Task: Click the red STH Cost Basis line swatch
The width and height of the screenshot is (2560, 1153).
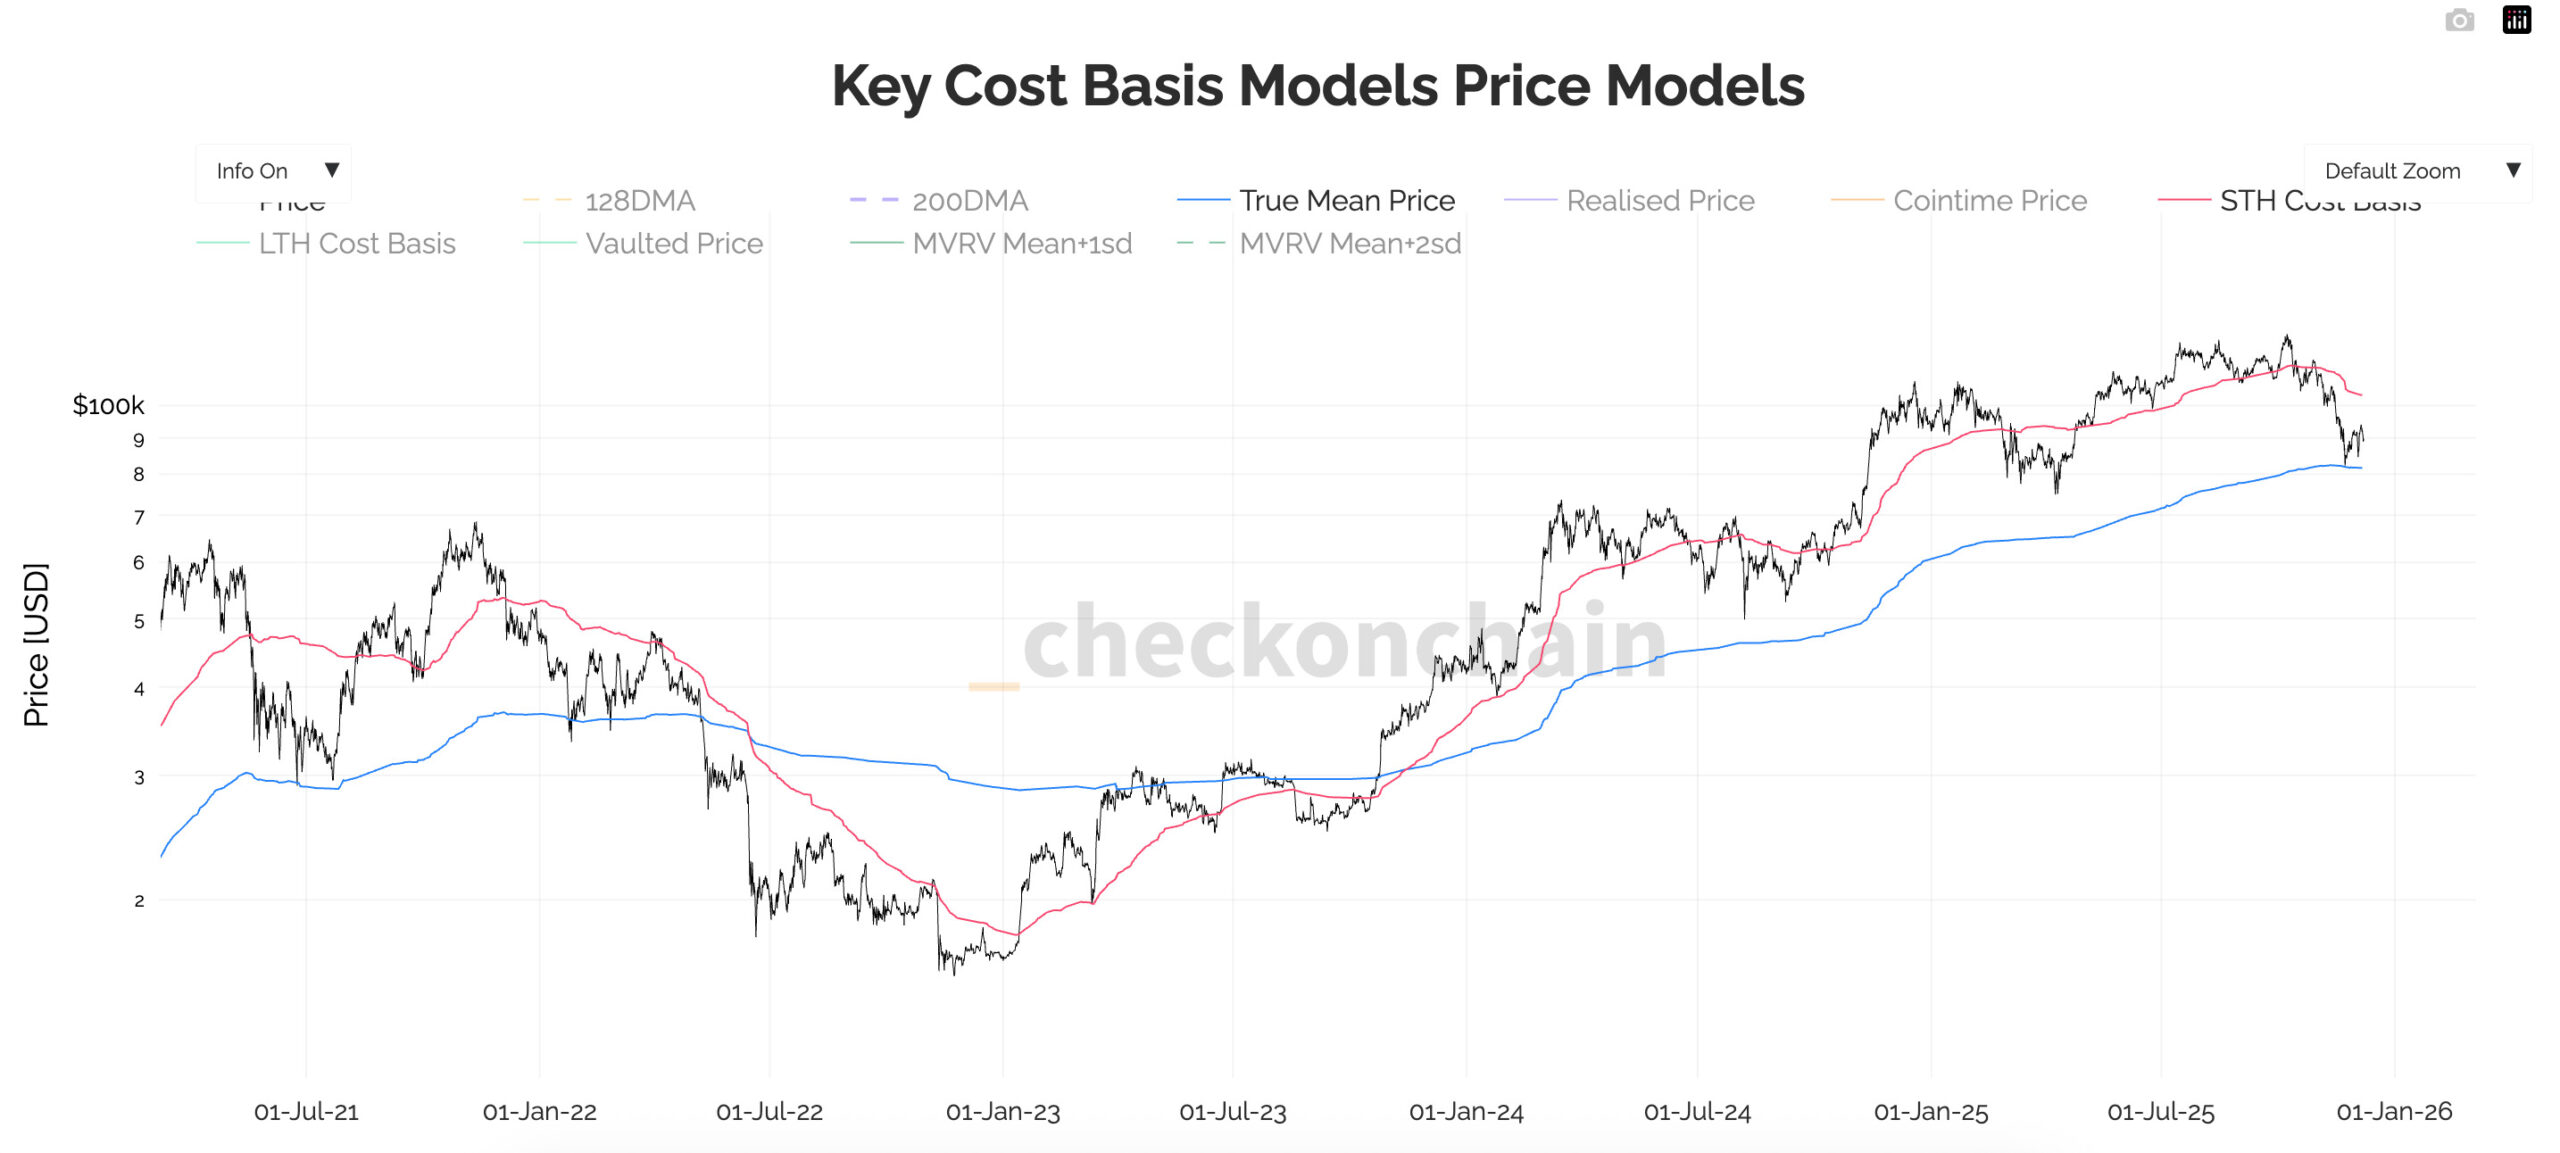Action: point(2184,201)
